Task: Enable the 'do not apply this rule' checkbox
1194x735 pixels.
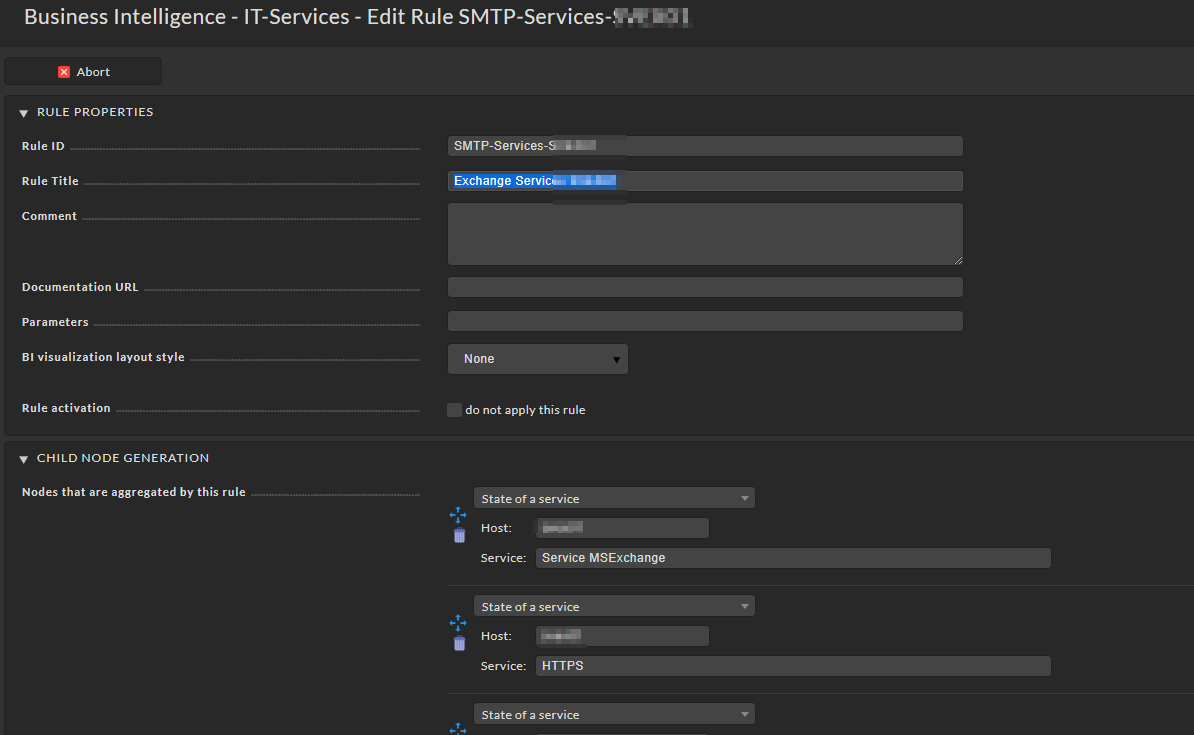Action: (455, 410)
